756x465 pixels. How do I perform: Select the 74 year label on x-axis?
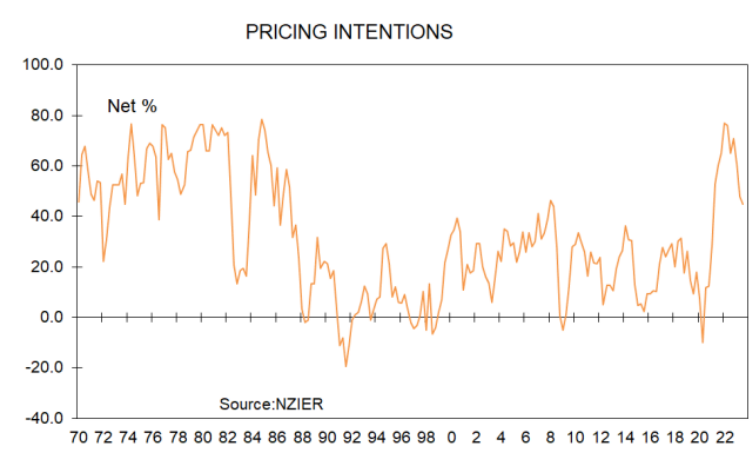[x=127, y=438]
